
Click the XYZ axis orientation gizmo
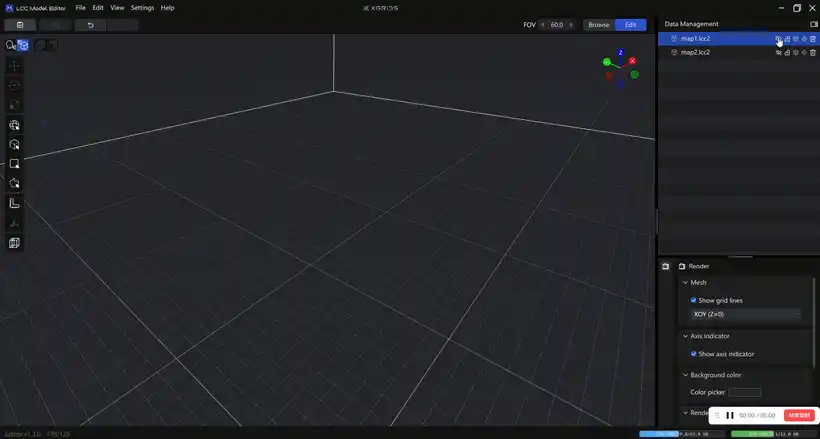620,68
